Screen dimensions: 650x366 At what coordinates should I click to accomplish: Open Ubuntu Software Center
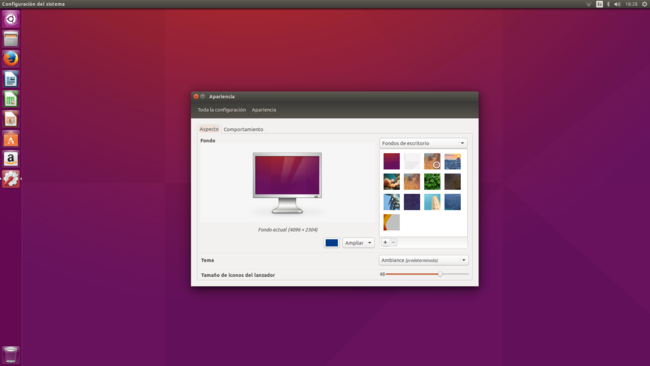11,139
